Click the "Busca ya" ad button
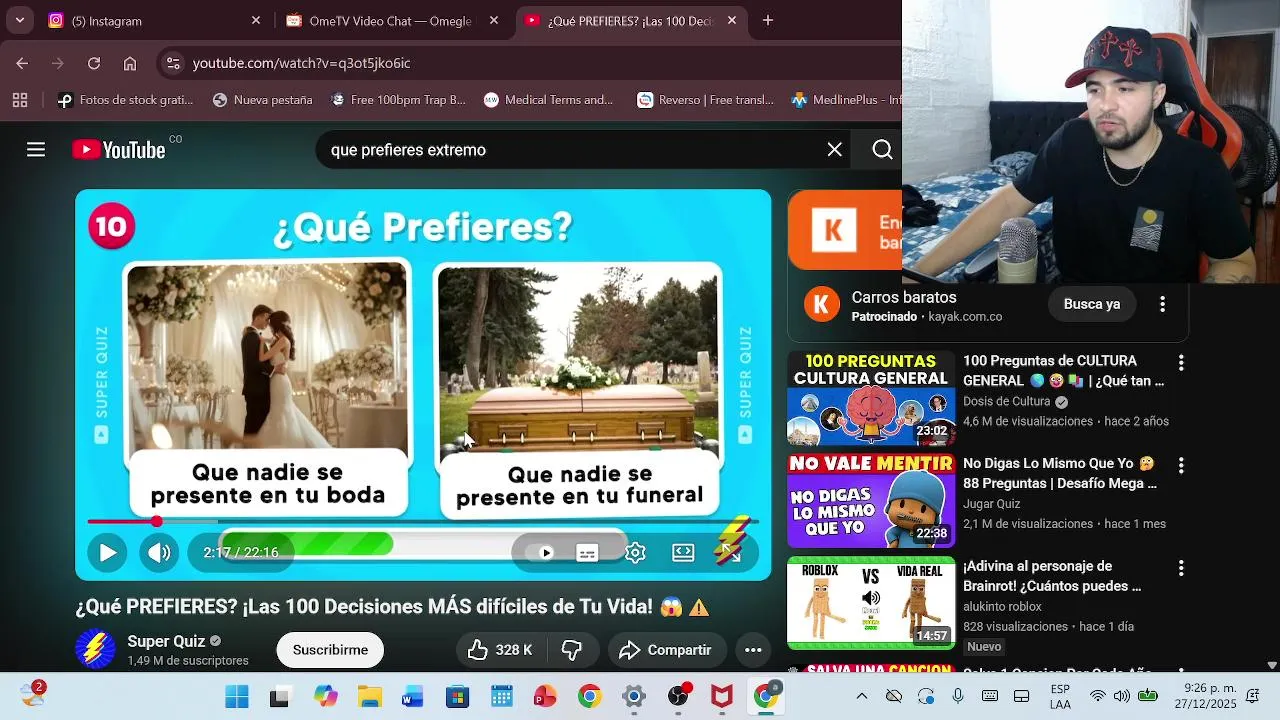This screenshot has width=1280, height=720. (x=1091, y=304)
